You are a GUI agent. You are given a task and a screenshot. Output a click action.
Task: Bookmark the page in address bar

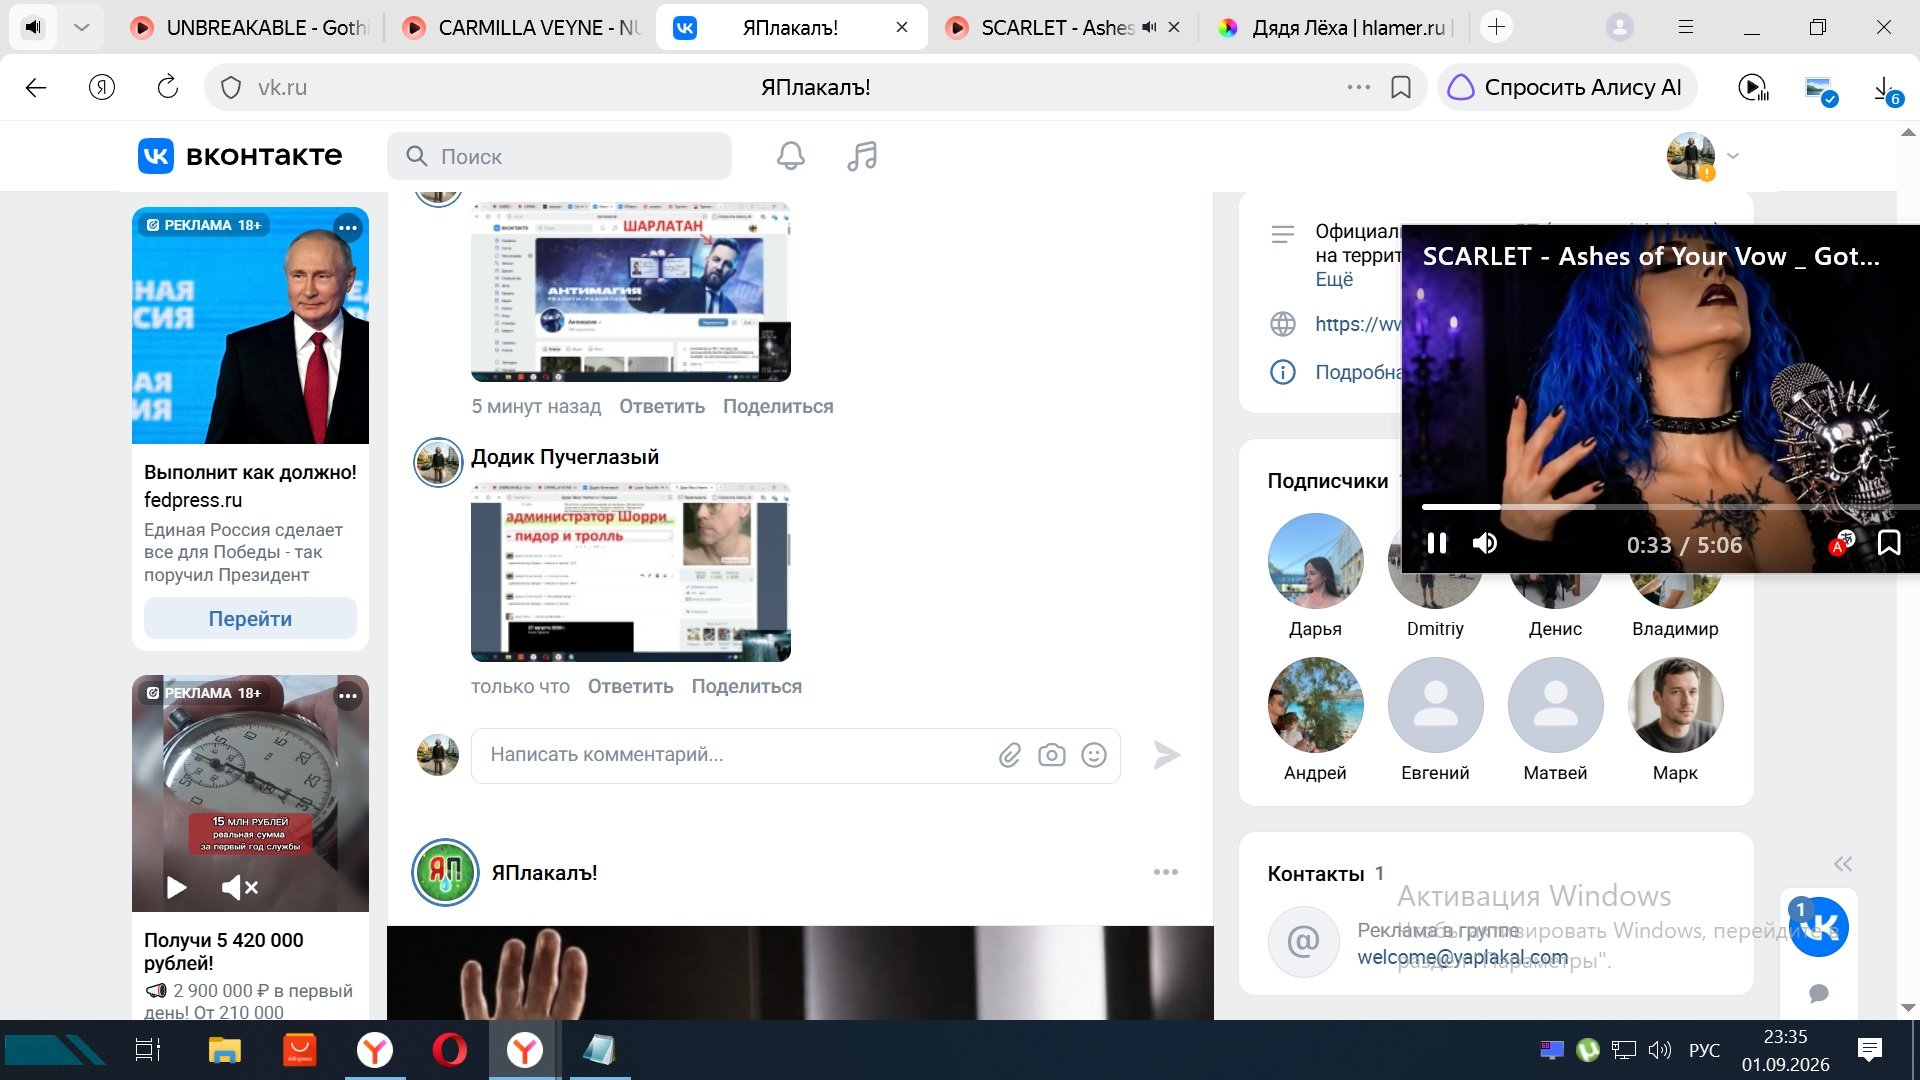click(x=1401, y=87)
